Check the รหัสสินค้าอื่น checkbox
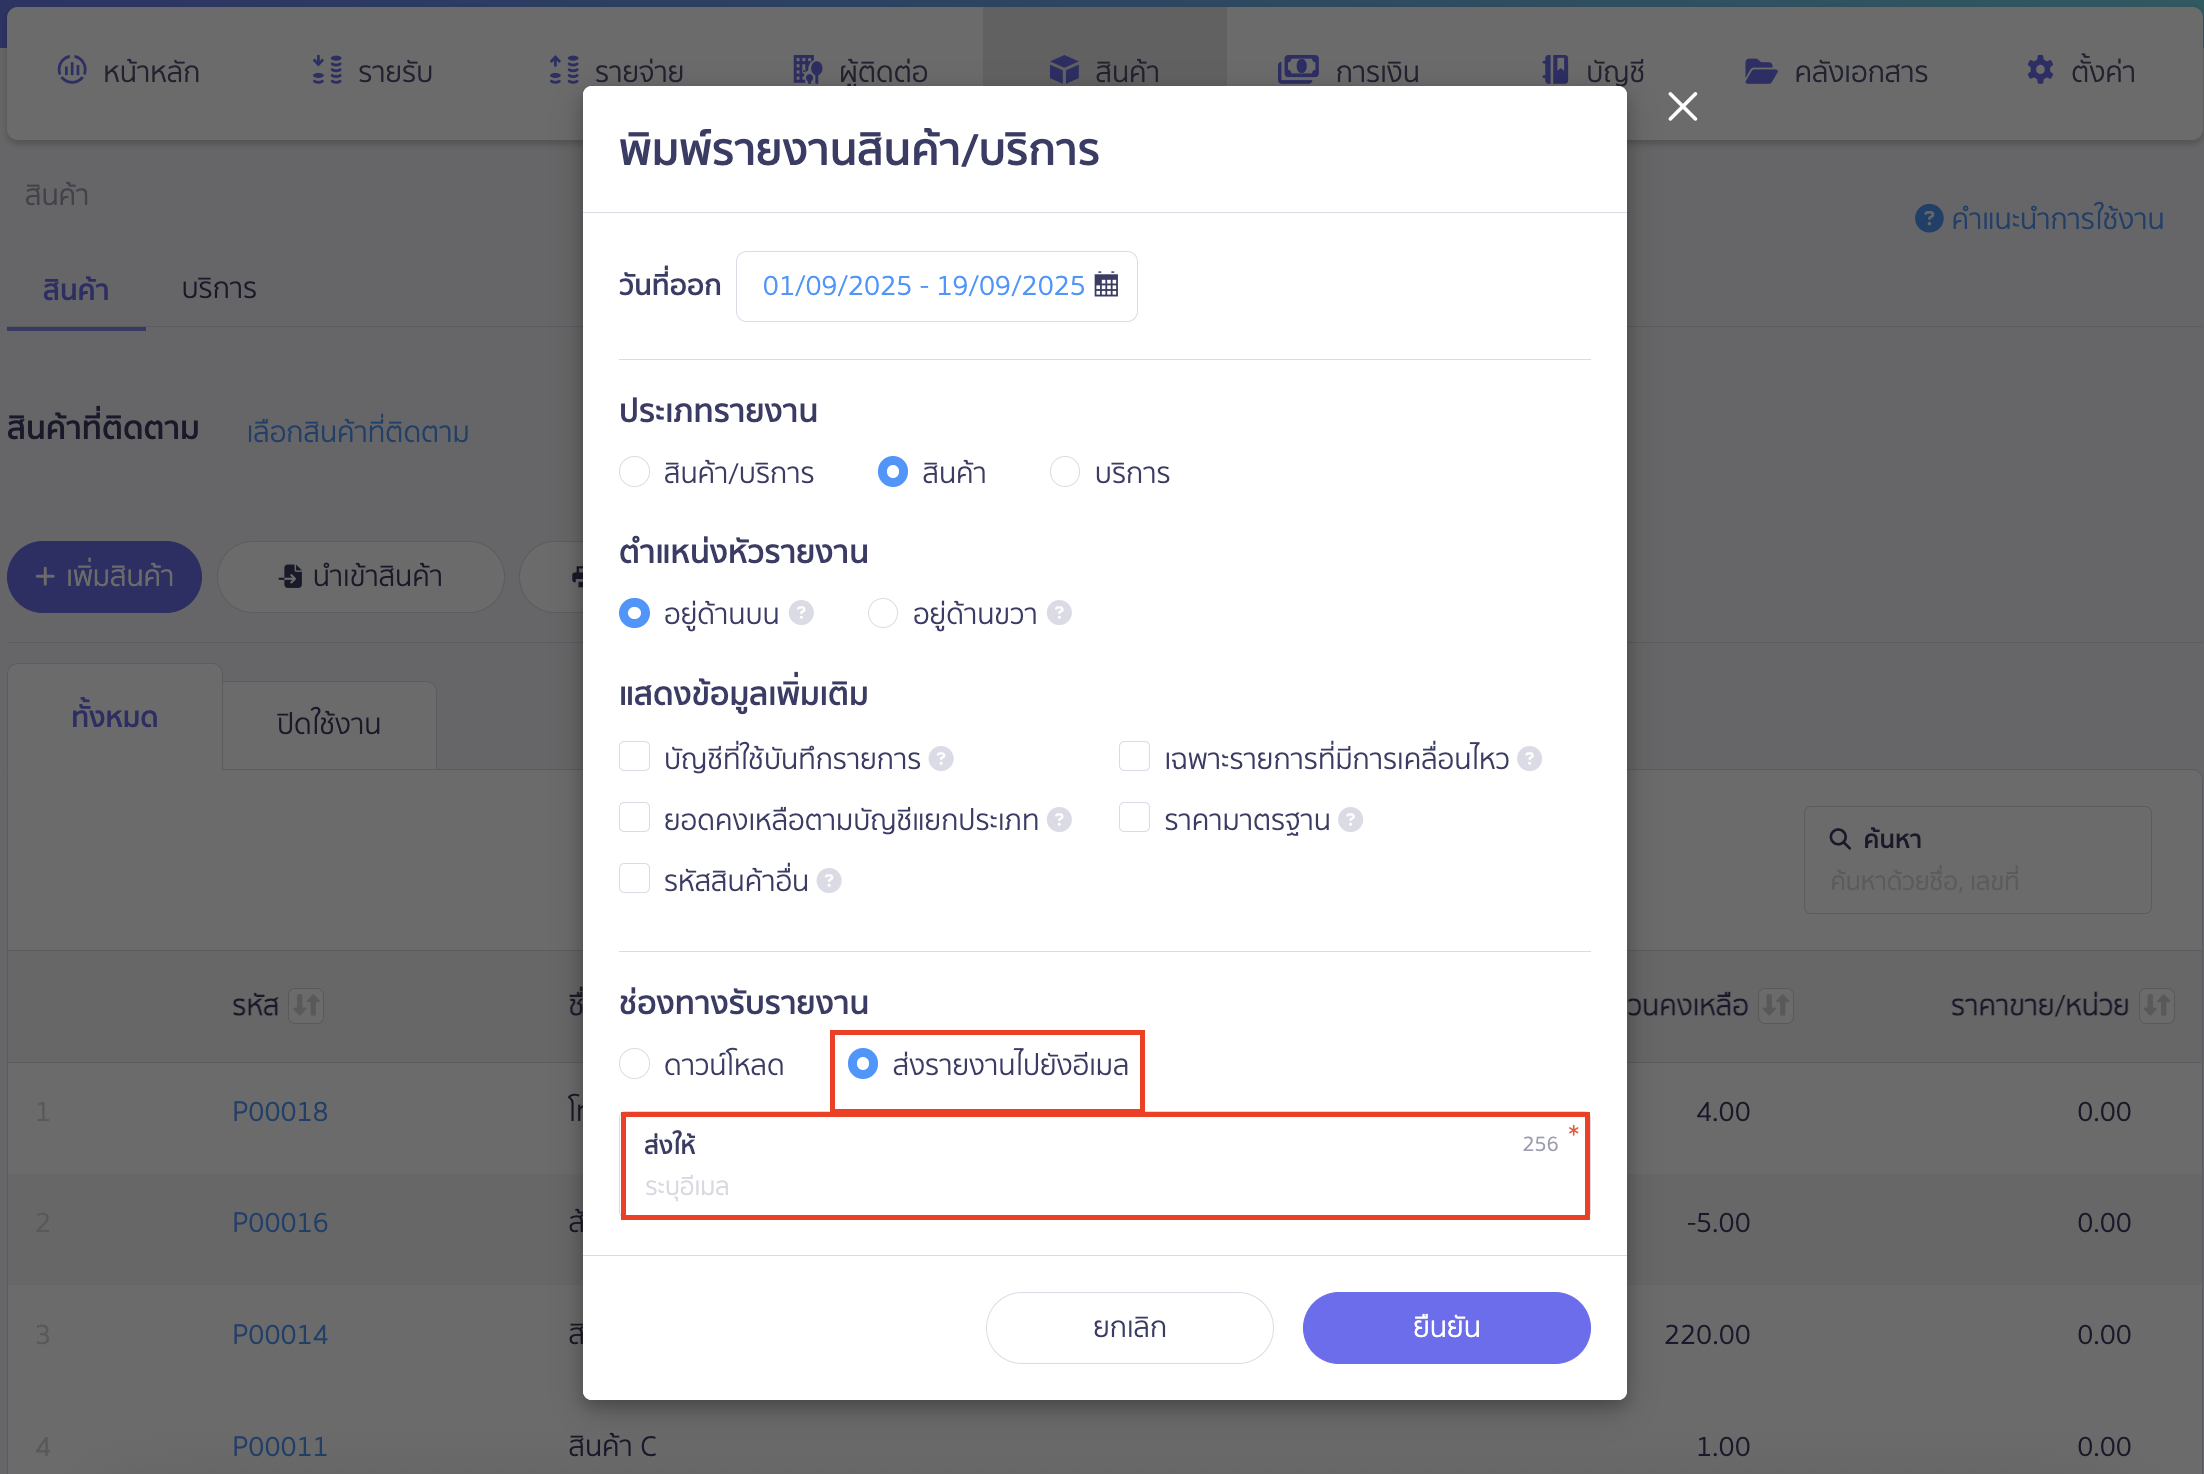This screenshot has height=1474, width=2204. click(635, 878)
